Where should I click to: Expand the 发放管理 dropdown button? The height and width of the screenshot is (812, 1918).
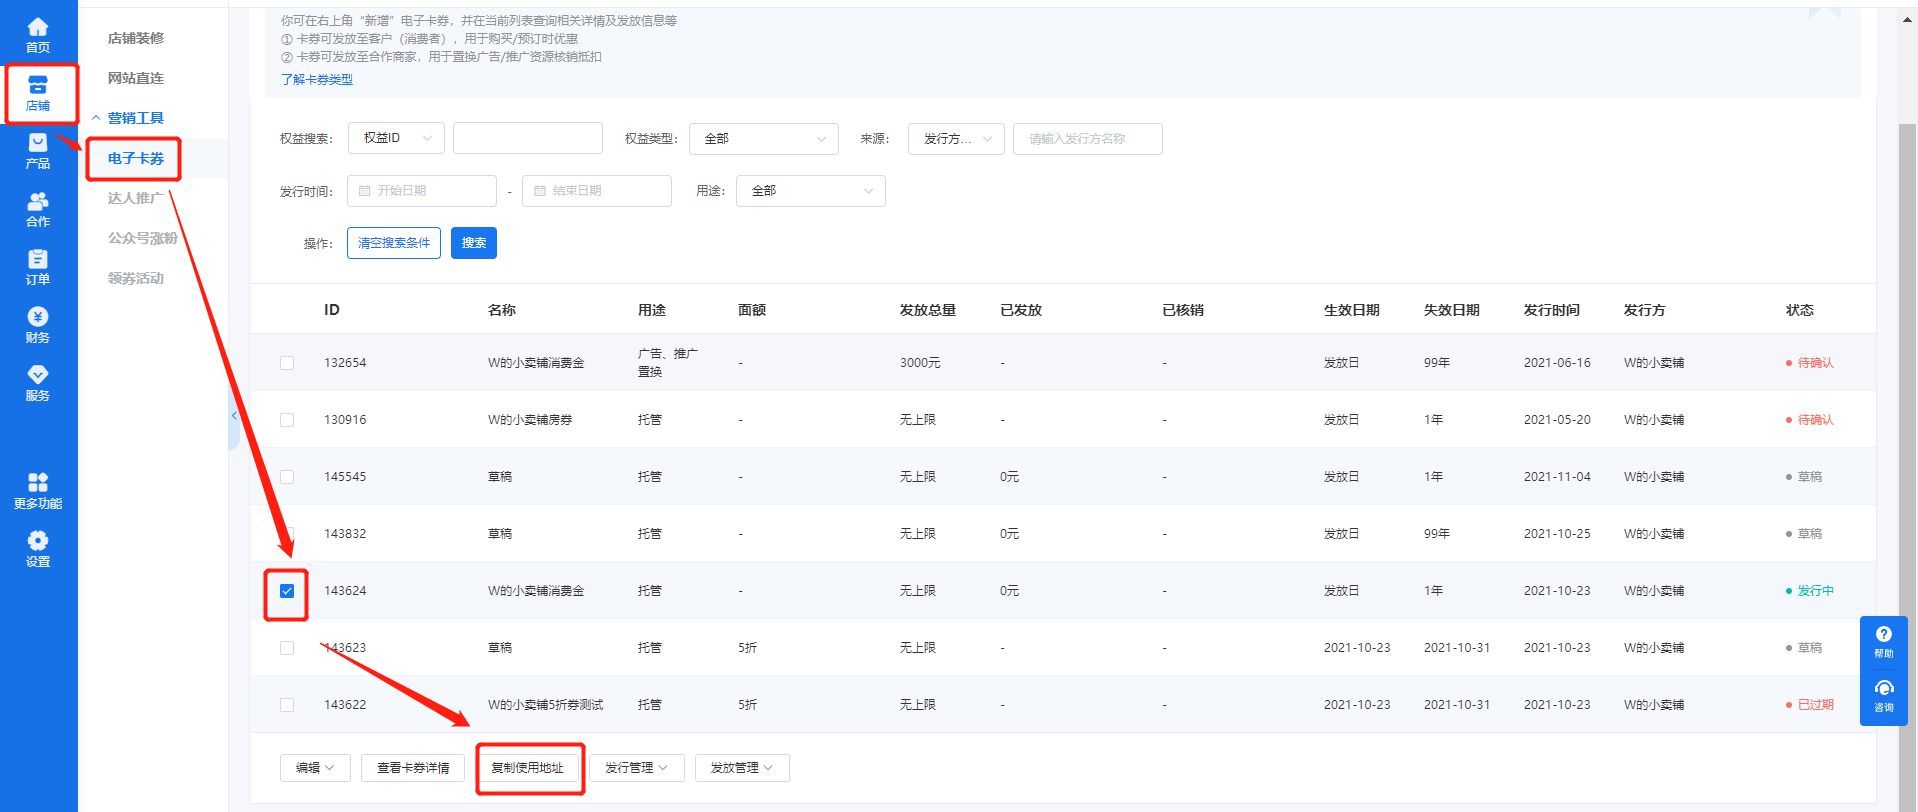coord(742,768)
